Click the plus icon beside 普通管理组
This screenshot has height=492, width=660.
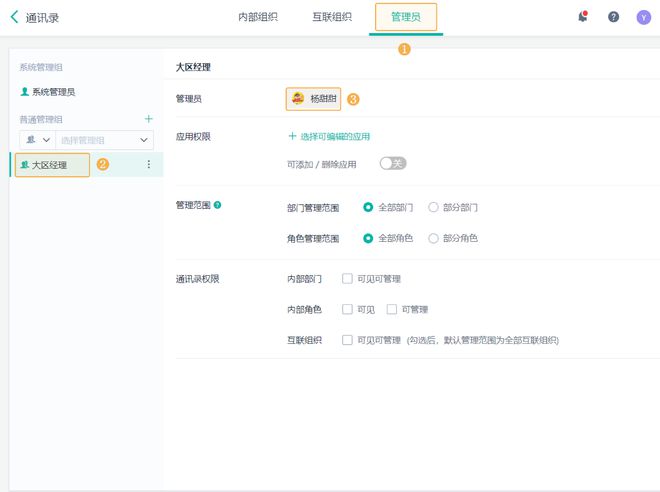(149, 119)
